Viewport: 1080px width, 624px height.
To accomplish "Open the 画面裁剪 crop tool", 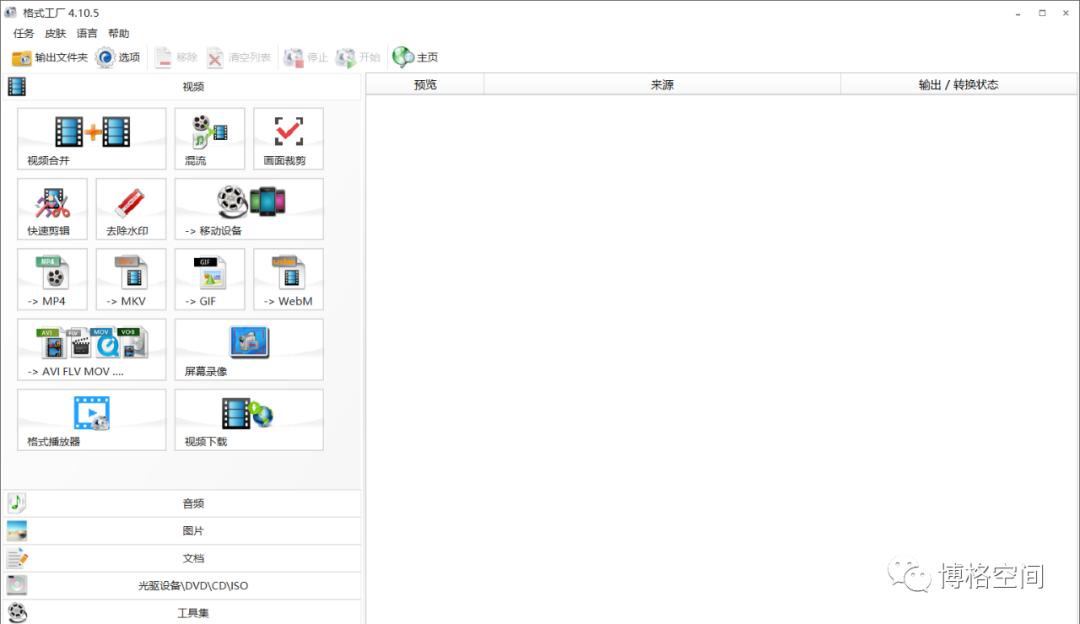I will (x=288, y=138).
